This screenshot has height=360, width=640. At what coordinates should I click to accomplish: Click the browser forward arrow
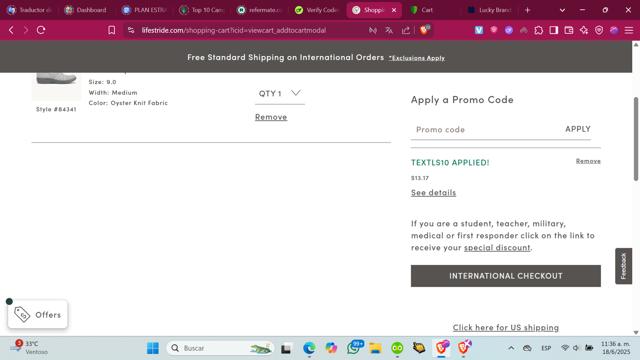tap(26, 30)
